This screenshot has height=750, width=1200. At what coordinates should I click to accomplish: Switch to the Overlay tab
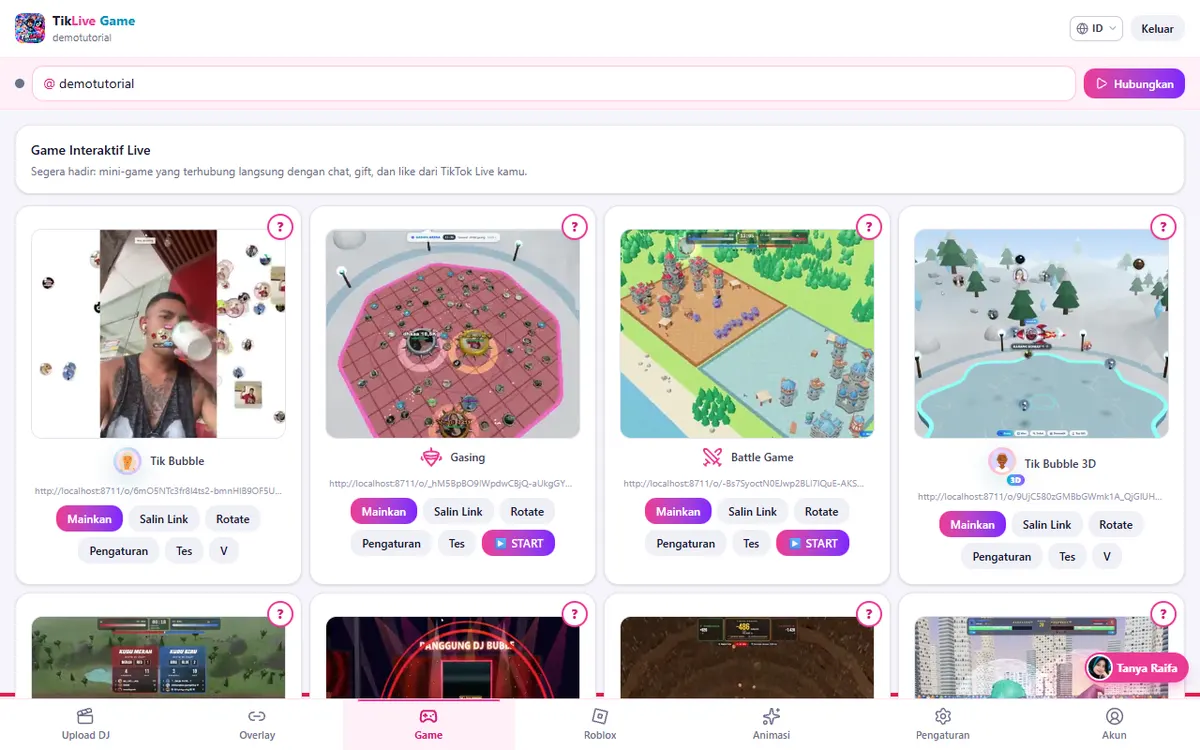pyautogui.click(x=257, y=724)
